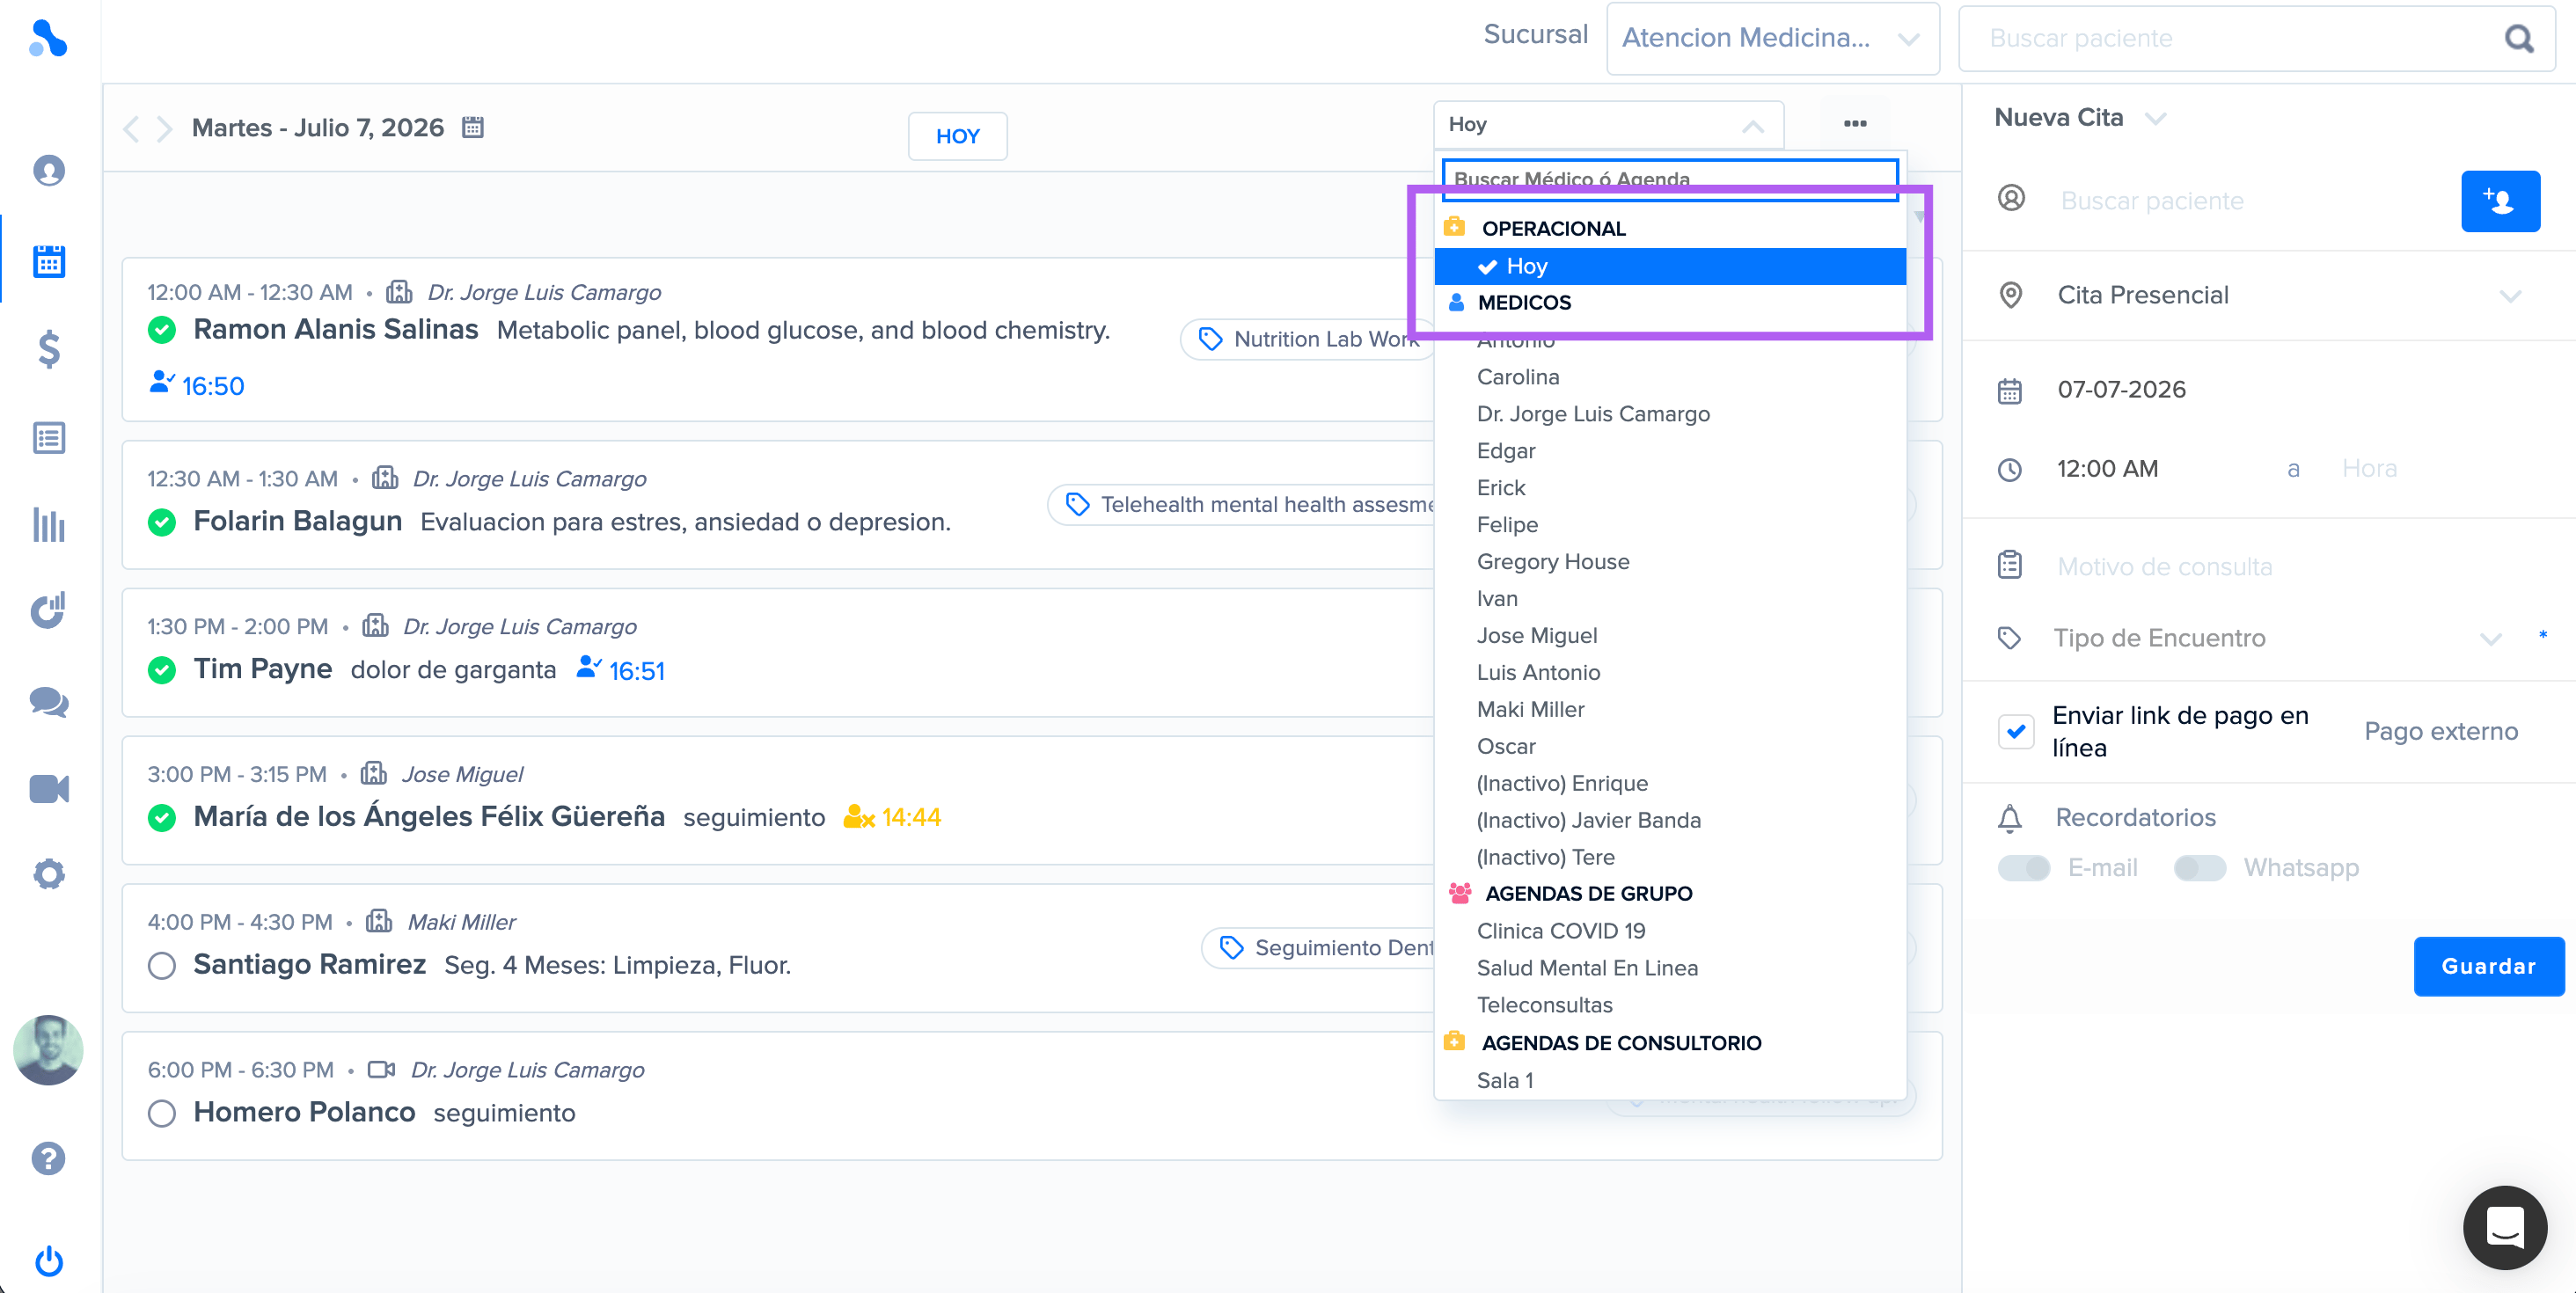
Task: Open patient Santiago Ramirez
Action: pos(309,964)
